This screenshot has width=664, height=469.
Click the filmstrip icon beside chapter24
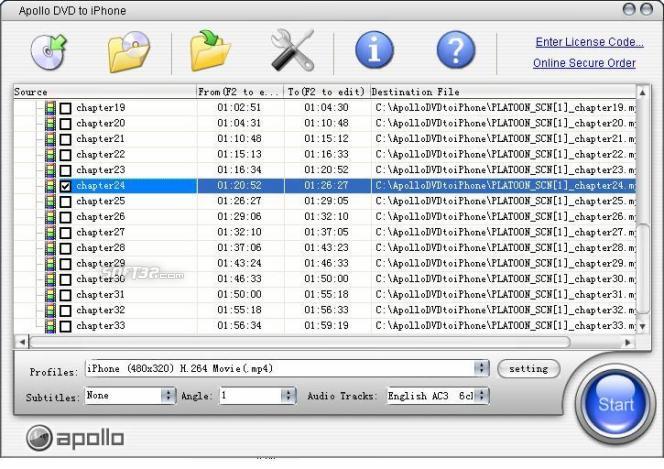tap(50, 186)
